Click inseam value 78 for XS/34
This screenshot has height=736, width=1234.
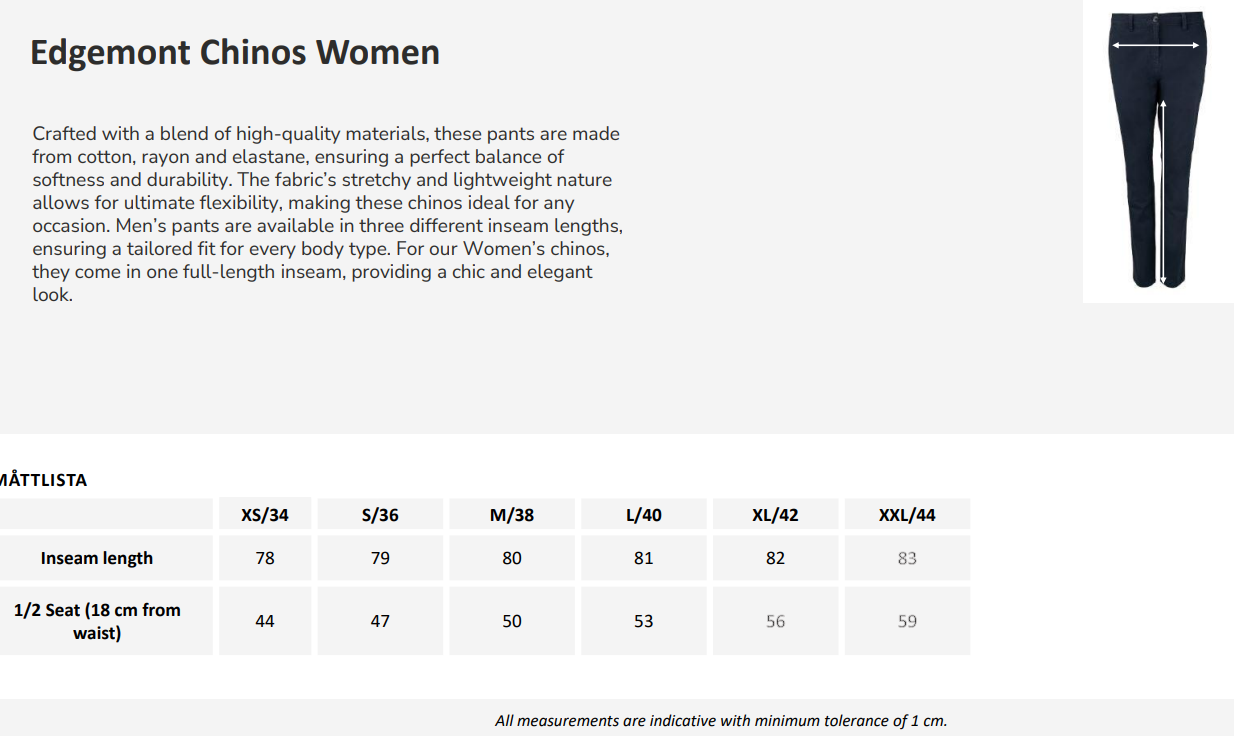tap(265, 558)
